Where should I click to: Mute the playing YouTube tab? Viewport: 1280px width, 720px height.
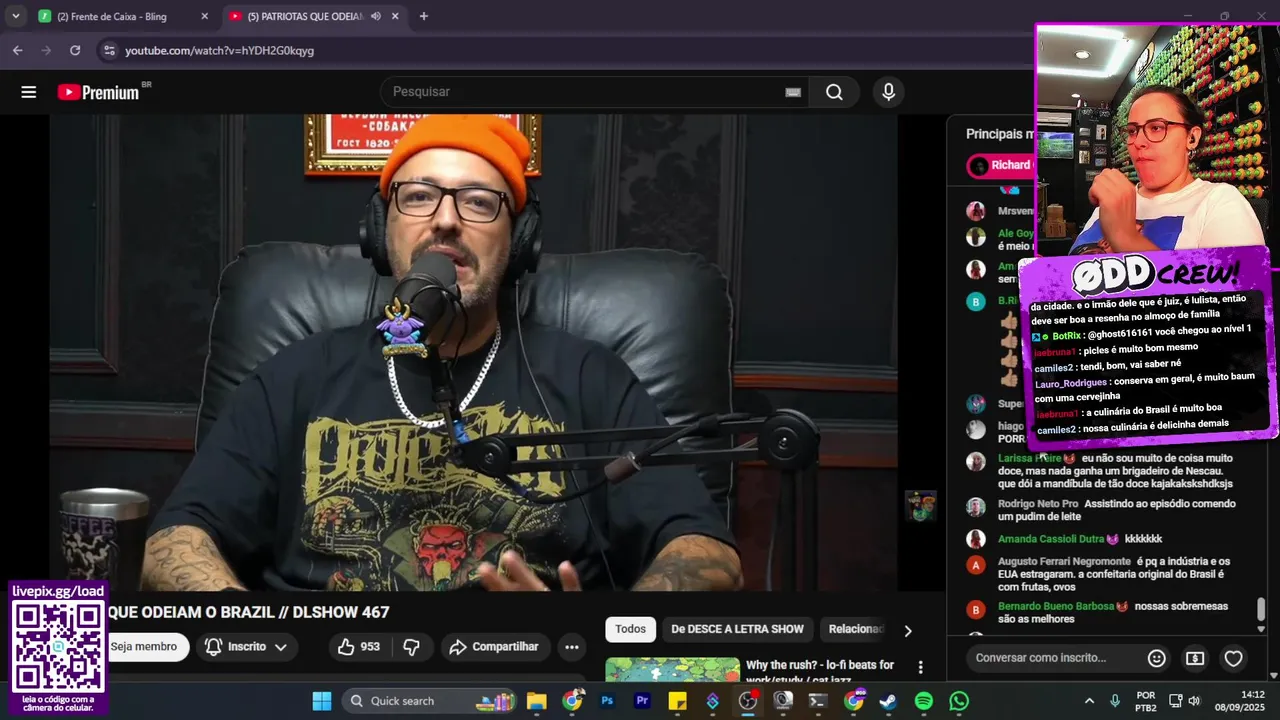point(375,16)
